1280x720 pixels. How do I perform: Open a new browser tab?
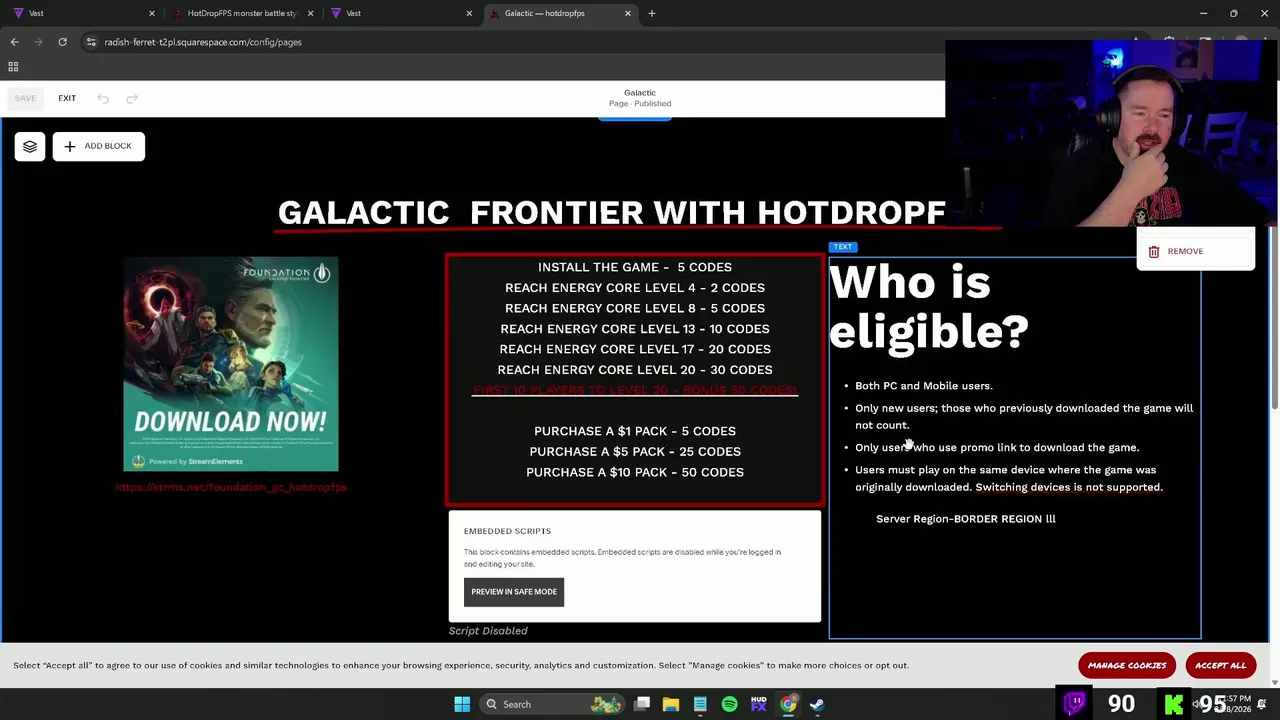pyautogui.click(x=652, y=13)
